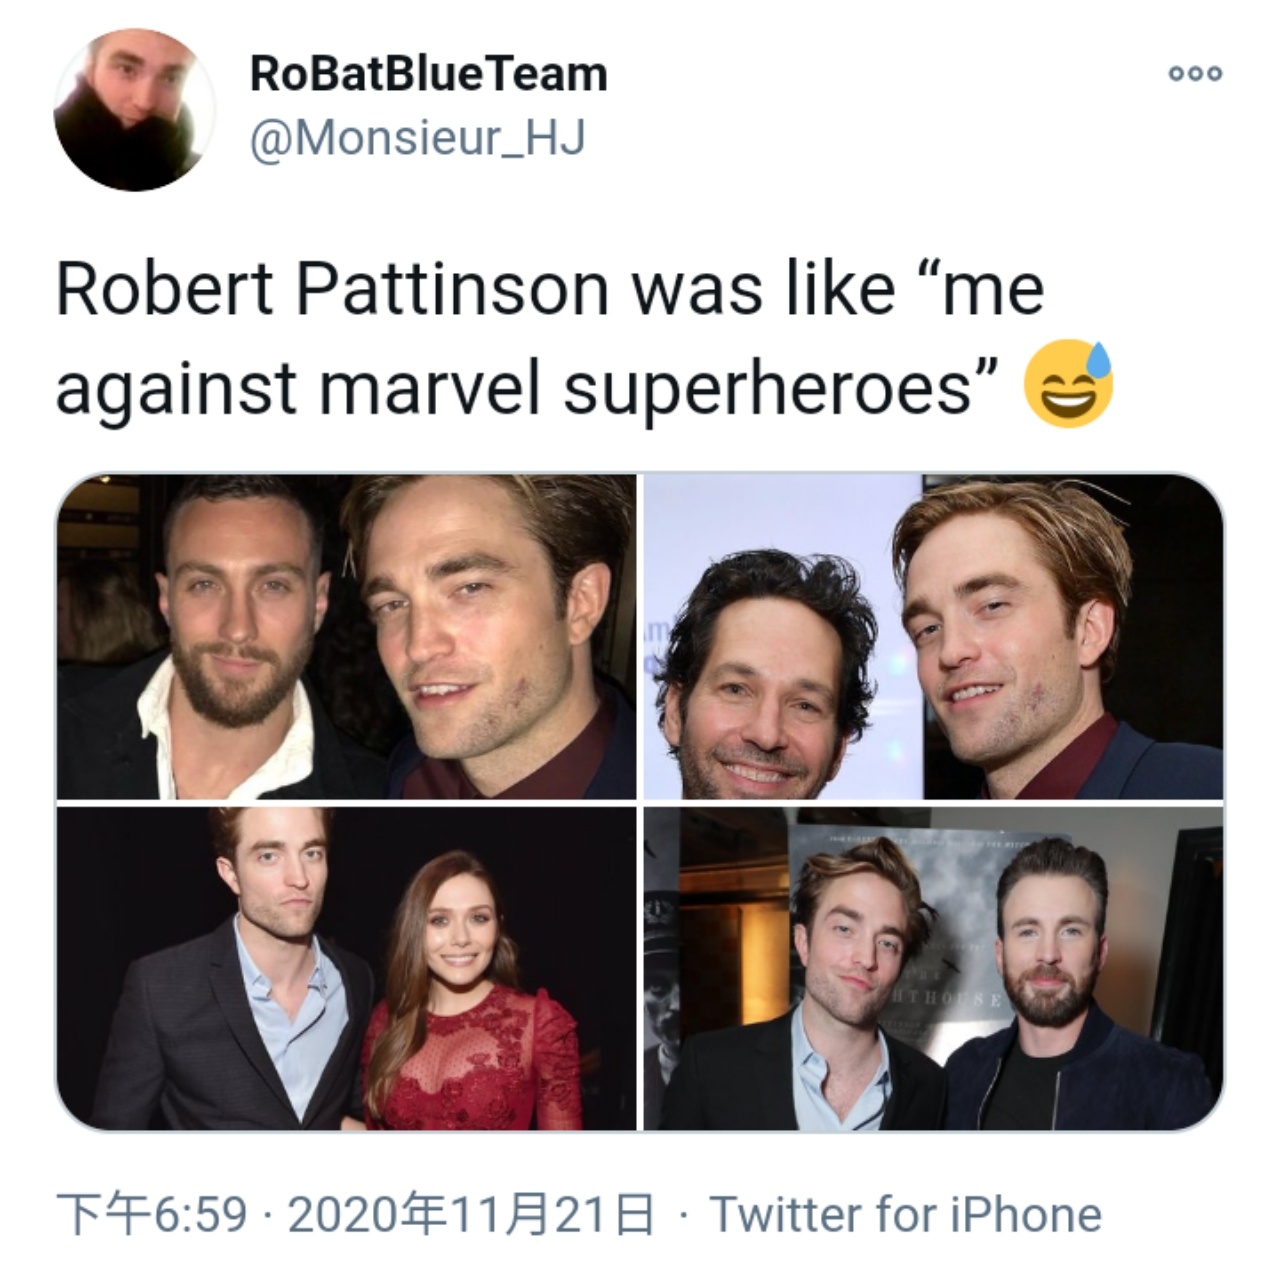Open the top-left photo of two men
1280x1268 pixels.
coord(346,637)
